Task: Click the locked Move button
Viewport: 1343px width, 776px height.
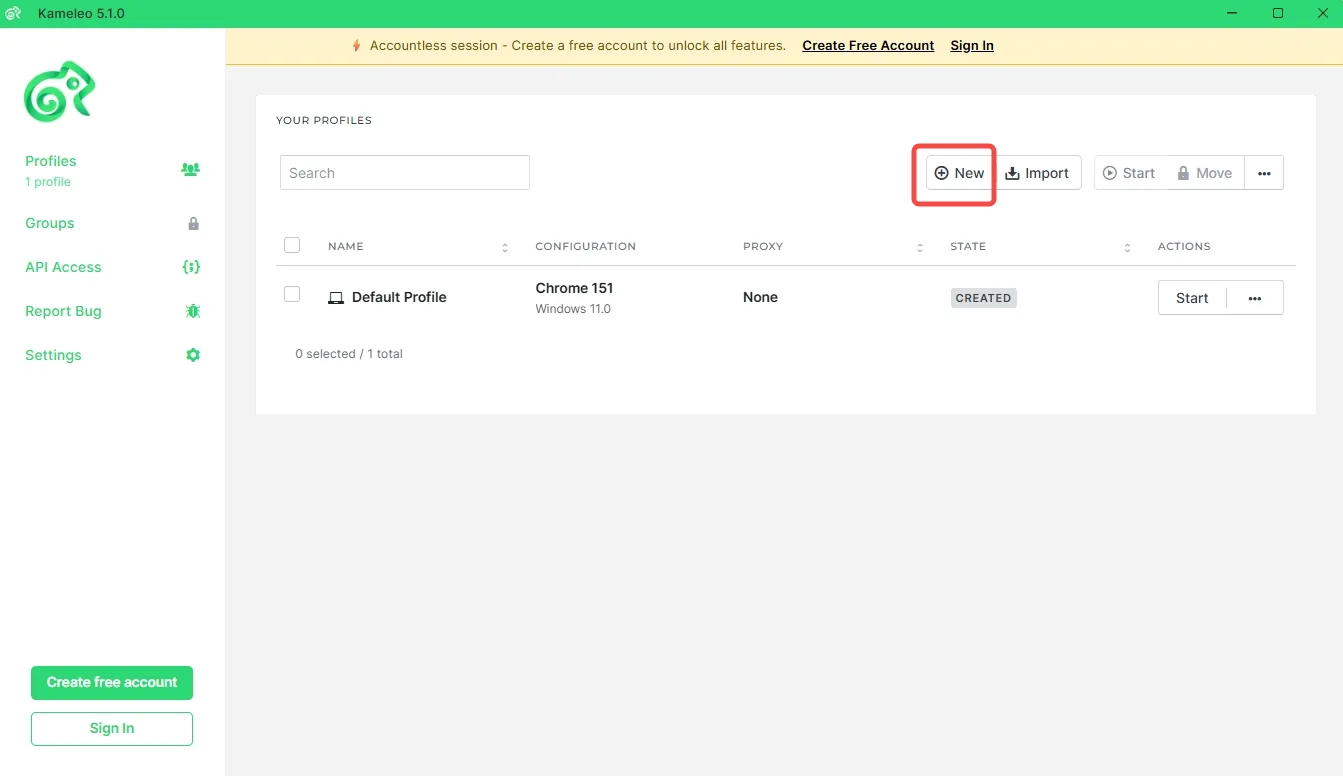Action: (1205, 173)
